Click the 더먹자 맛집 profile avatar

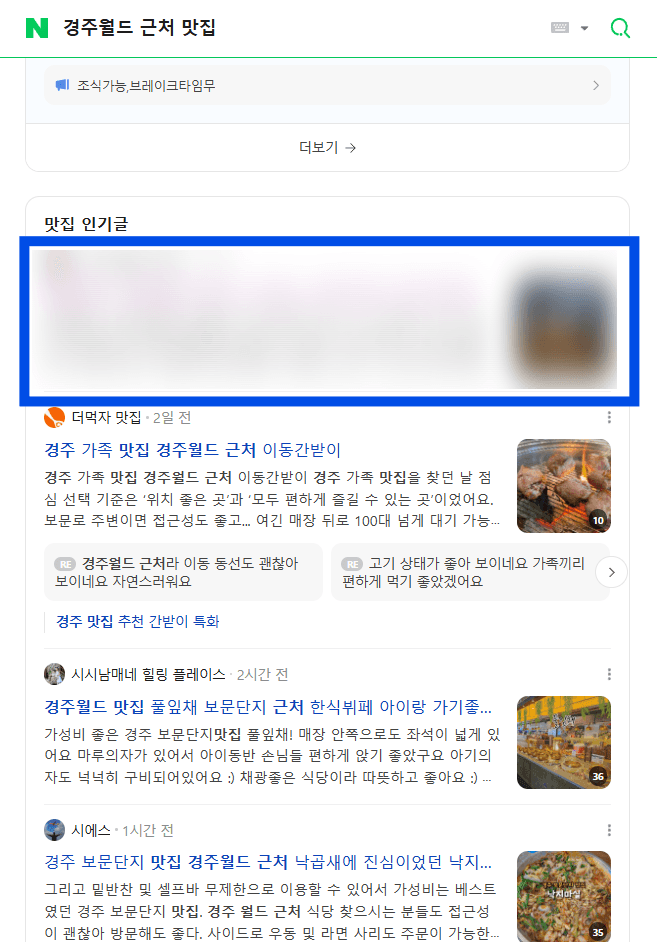(x=55, y=418)
